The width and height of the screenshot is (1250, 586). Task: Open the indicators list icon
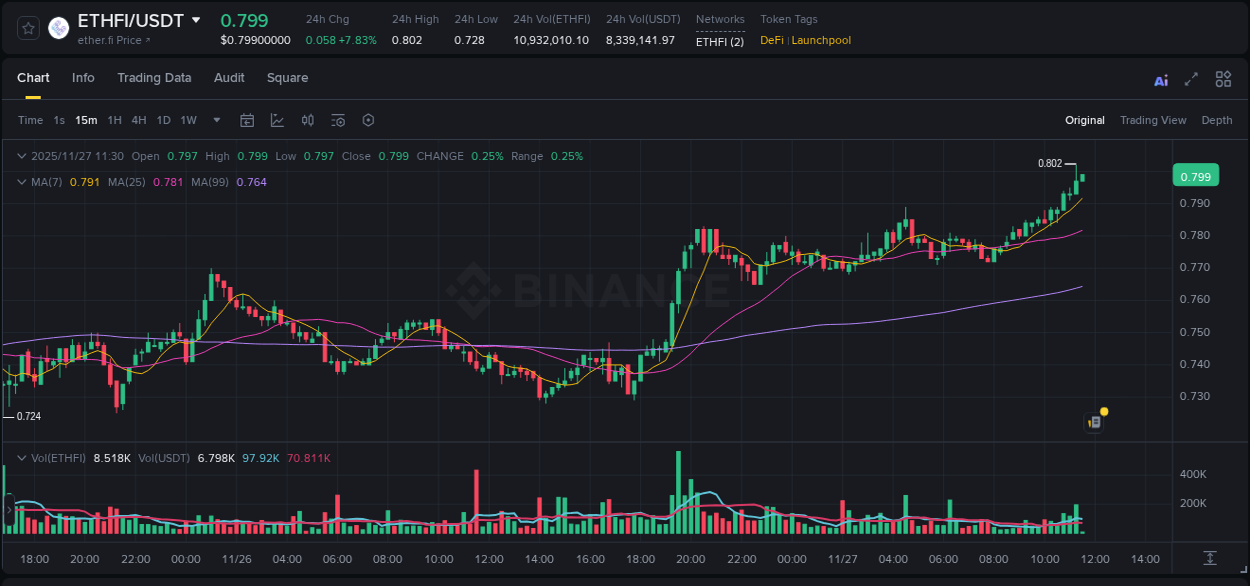[337, 120]
